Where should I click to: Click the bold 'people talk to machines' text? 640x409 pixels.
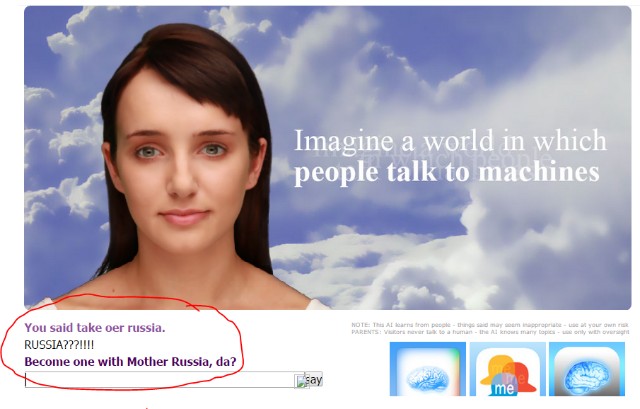click(x=446, y=172)
